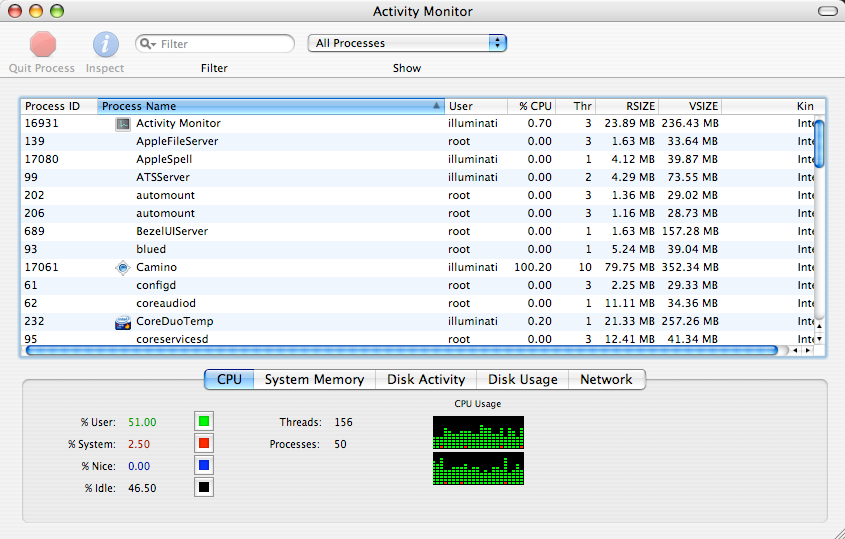Switch to the CPU tab
Screen dimensions: 845x539
click(x=229, y=379)
